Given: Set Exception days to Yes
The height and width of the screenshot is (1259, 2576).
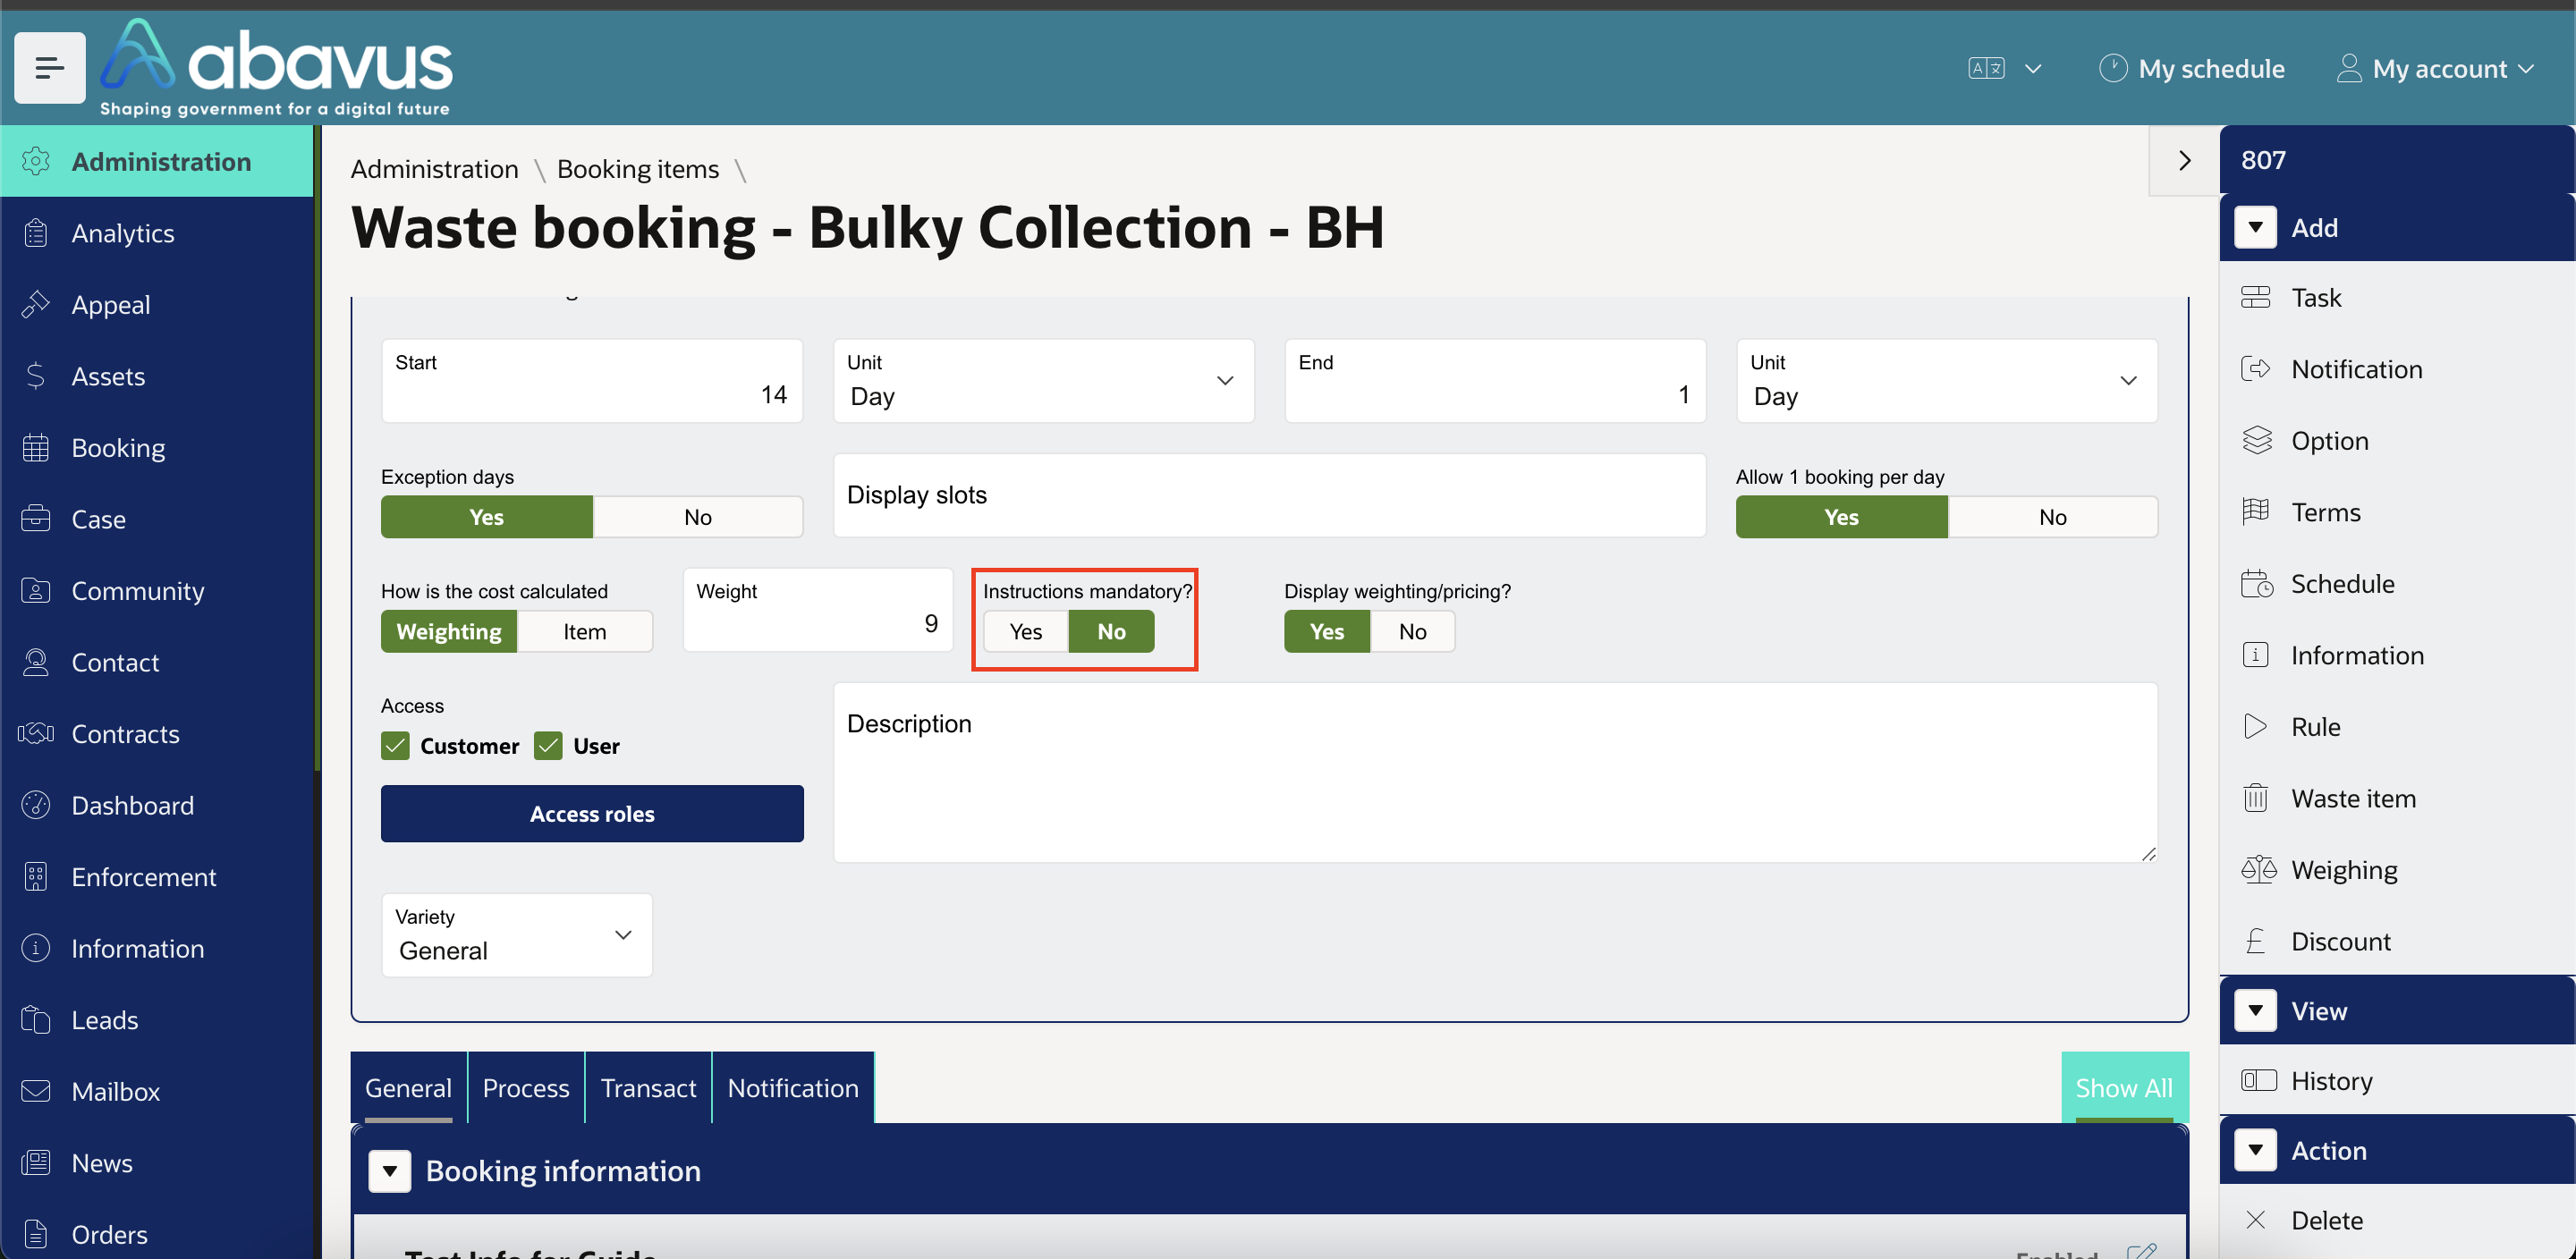Looking at the screenshot, I should click(x=487, y=517).
